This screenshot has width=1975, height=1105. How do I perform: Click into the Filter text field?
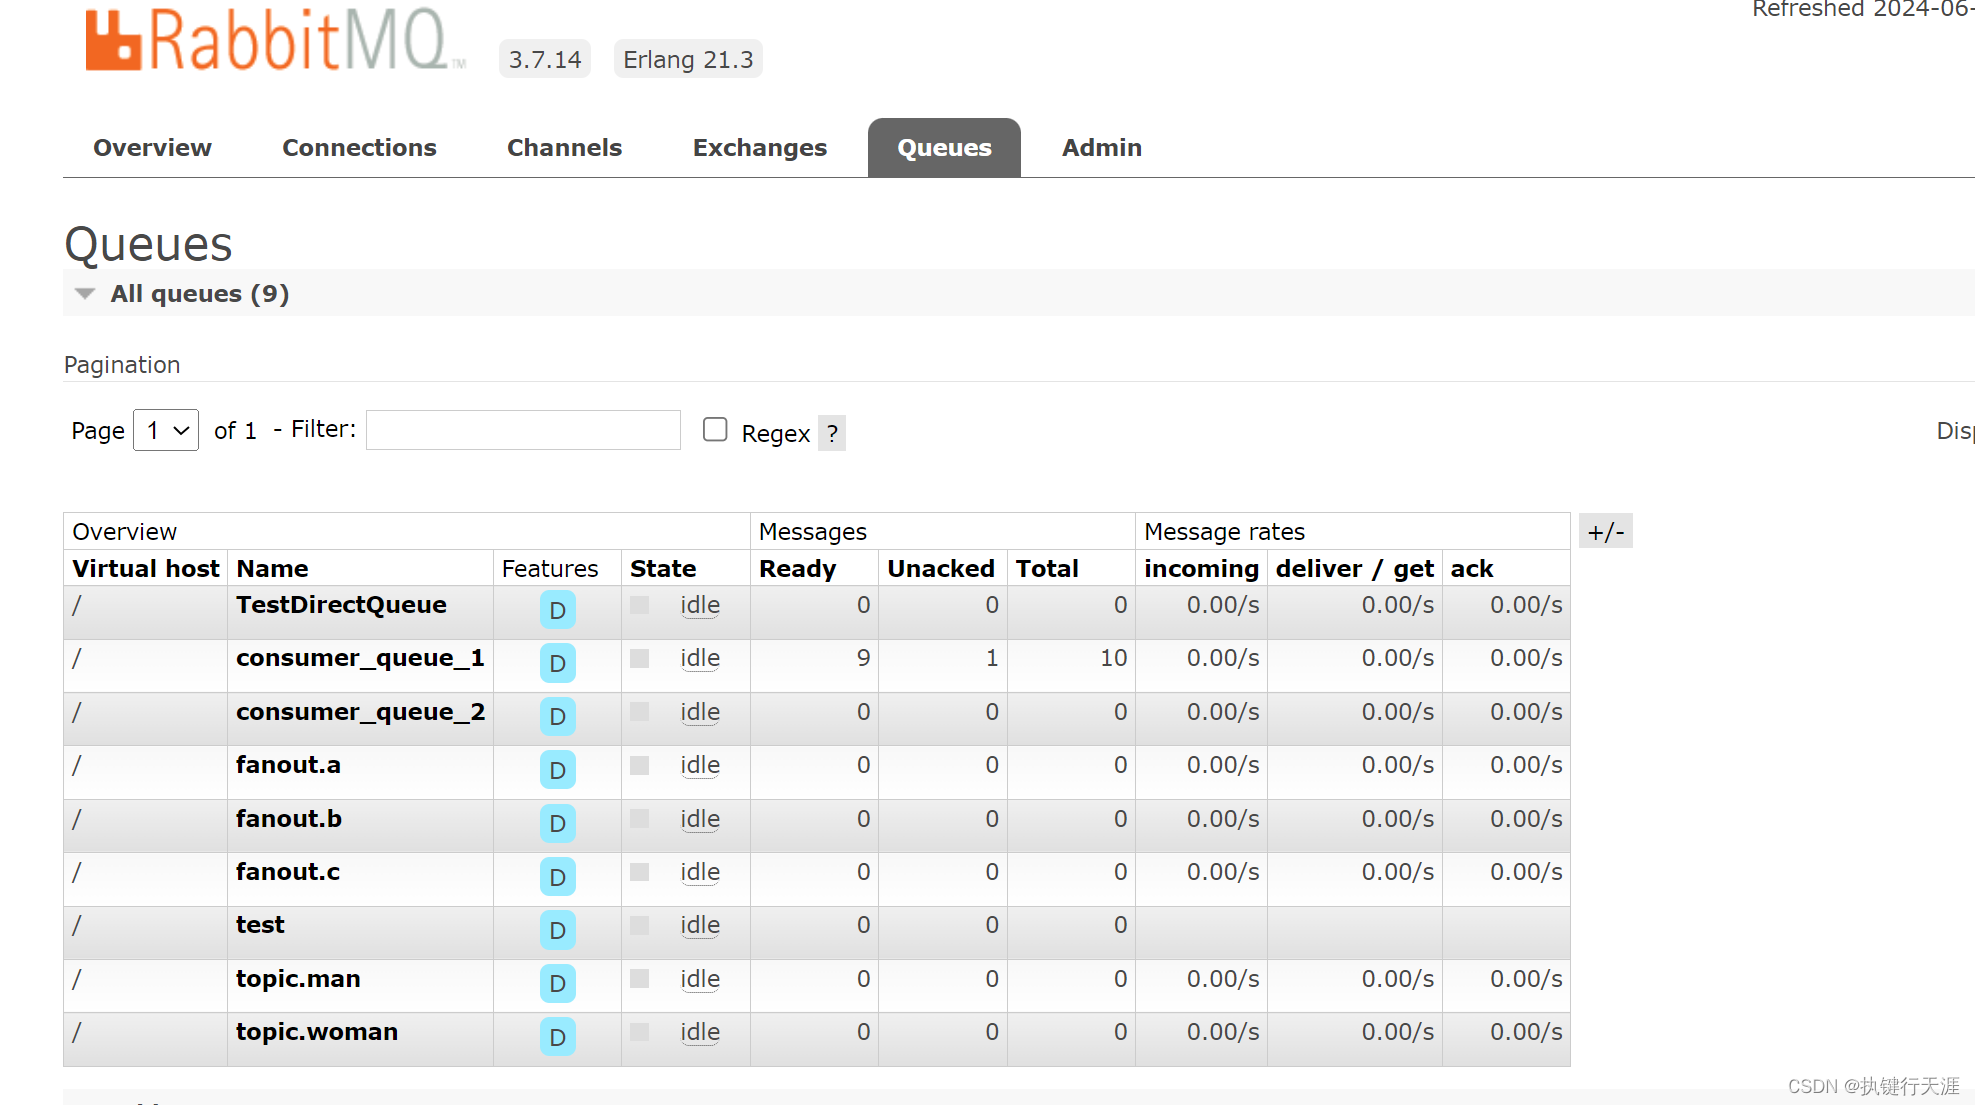tap(523, 430)
